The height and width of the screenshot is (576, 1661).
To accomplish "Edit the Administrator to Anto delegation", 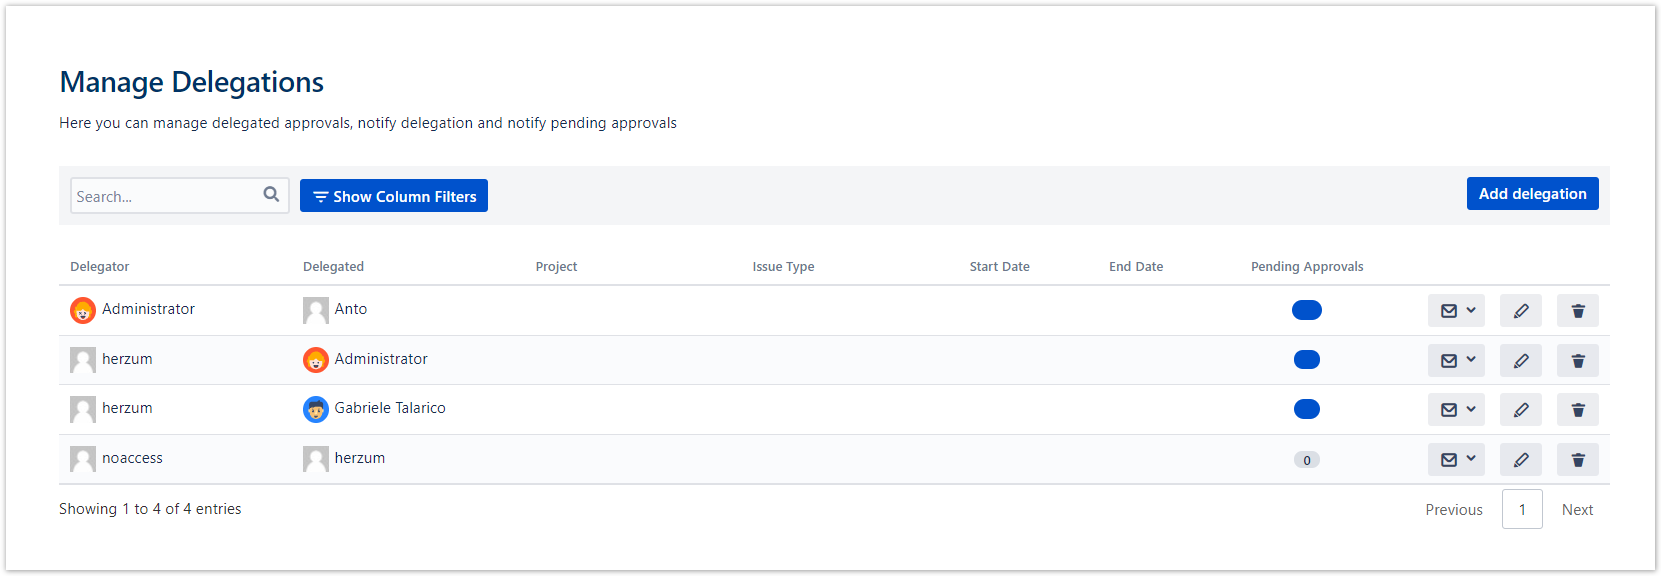I will click(1520, 311).
